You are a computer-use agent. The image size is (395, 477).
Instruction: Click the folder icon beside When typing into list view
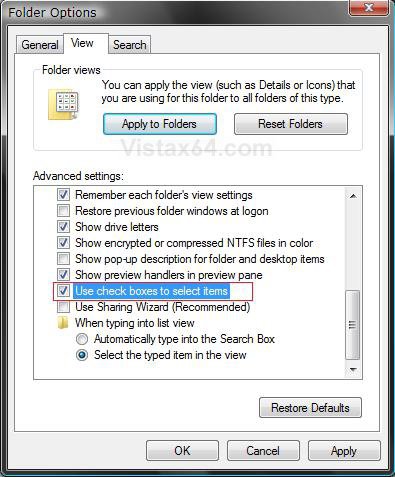click(63, 323)
